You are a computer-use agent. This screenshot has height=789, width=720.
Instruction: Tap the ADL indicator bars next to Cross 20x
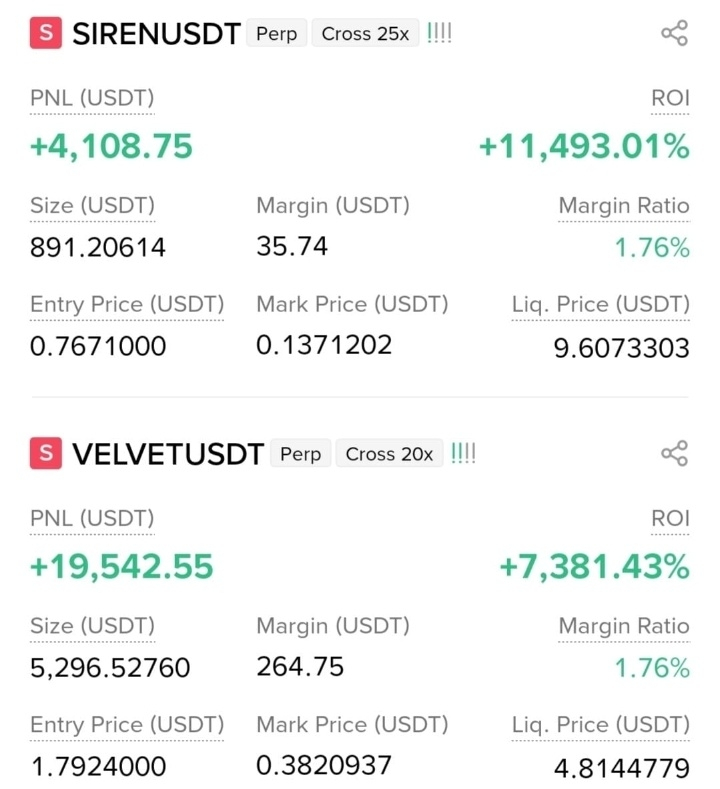coord(463,453)
